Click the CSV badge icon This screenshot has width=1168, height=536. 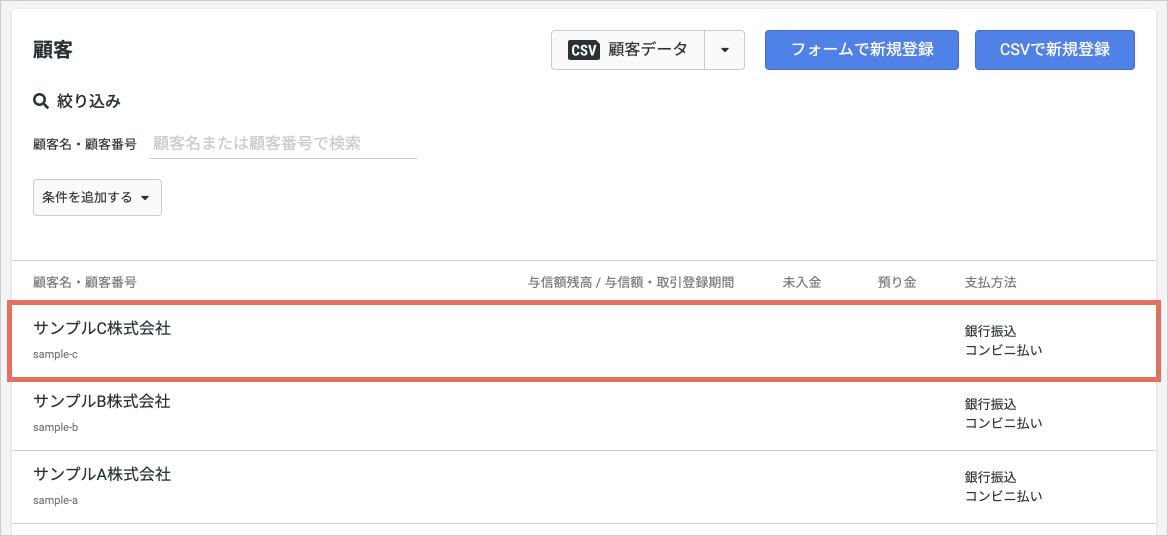[584, 50]
